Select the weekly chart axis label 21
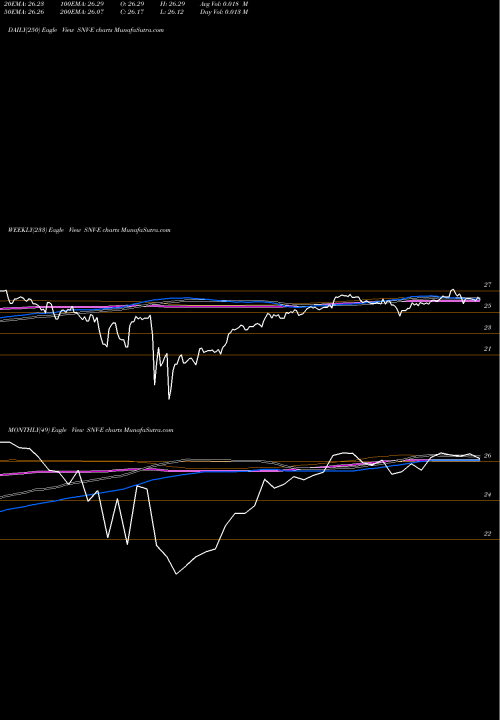 coord(488,349)
